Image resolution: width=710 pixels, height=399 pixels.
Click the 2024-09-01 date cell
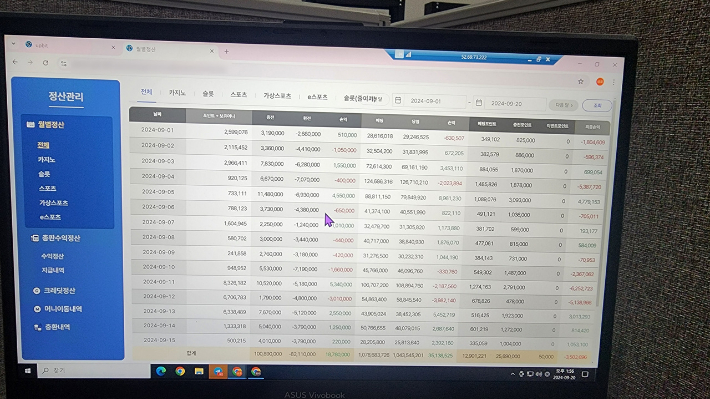pos(157,130)
